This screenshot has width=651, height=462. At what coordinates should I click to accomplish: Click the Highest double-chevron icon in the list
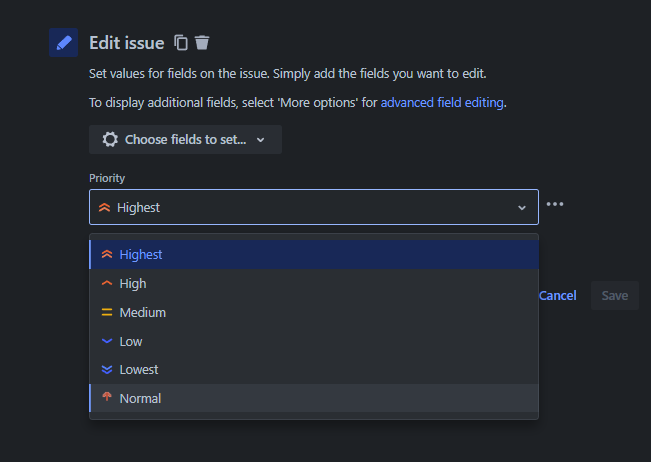pos(107,255)
